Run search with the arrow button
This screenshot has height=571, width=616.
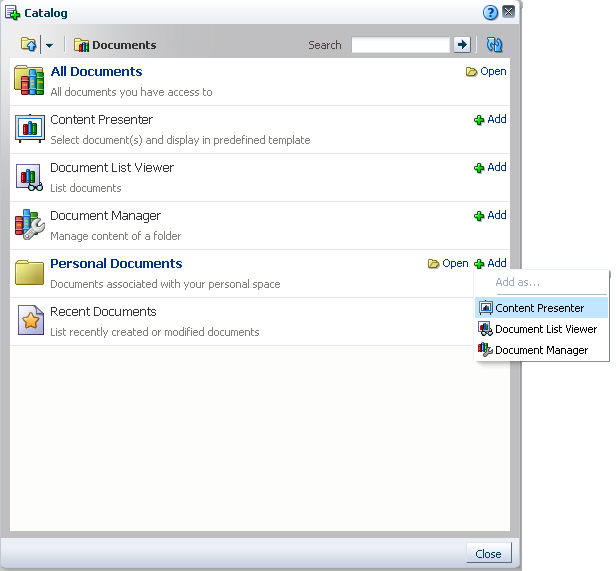click(x=462, y=44)
